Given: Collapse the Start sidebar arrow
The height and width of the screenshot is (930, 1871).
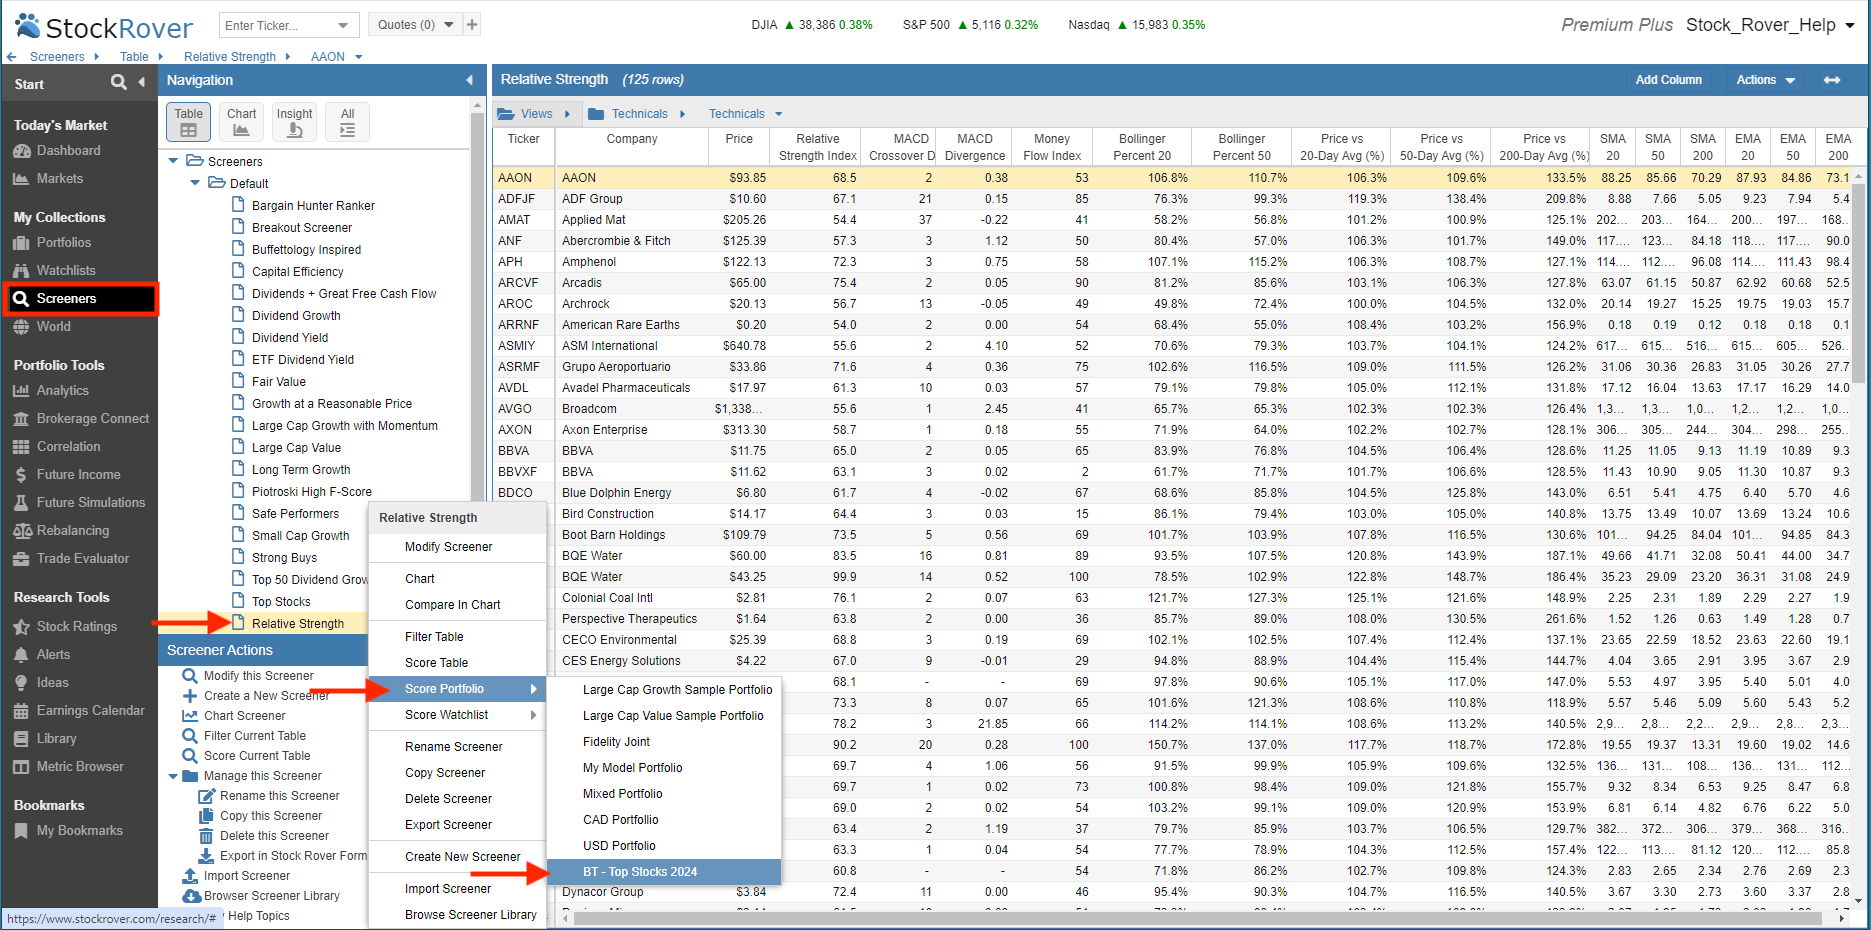Looking at the screenshot, I should (x=142, y=83).
